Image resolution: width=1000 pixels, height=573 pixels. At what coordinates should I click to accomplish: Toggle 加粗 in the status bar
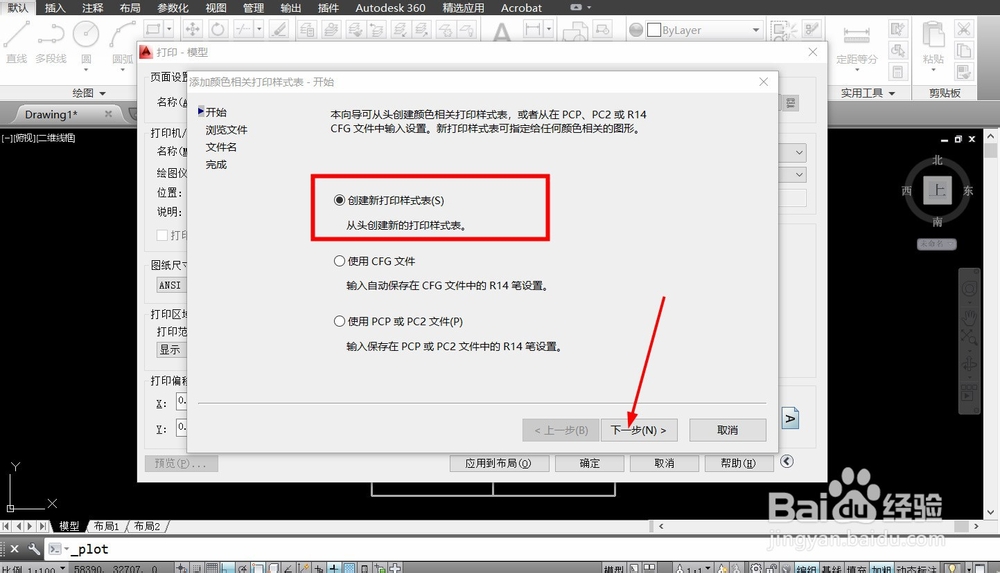tap(881, 569)
